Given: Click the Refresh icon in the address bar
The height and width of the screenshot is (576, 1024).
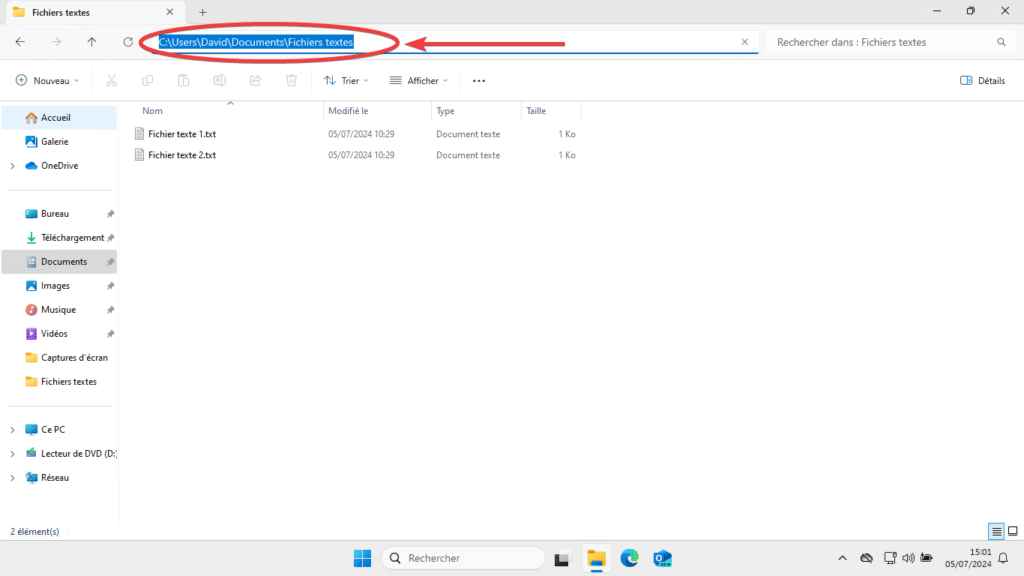Looking at the screenshot, I should pos(128,42).
